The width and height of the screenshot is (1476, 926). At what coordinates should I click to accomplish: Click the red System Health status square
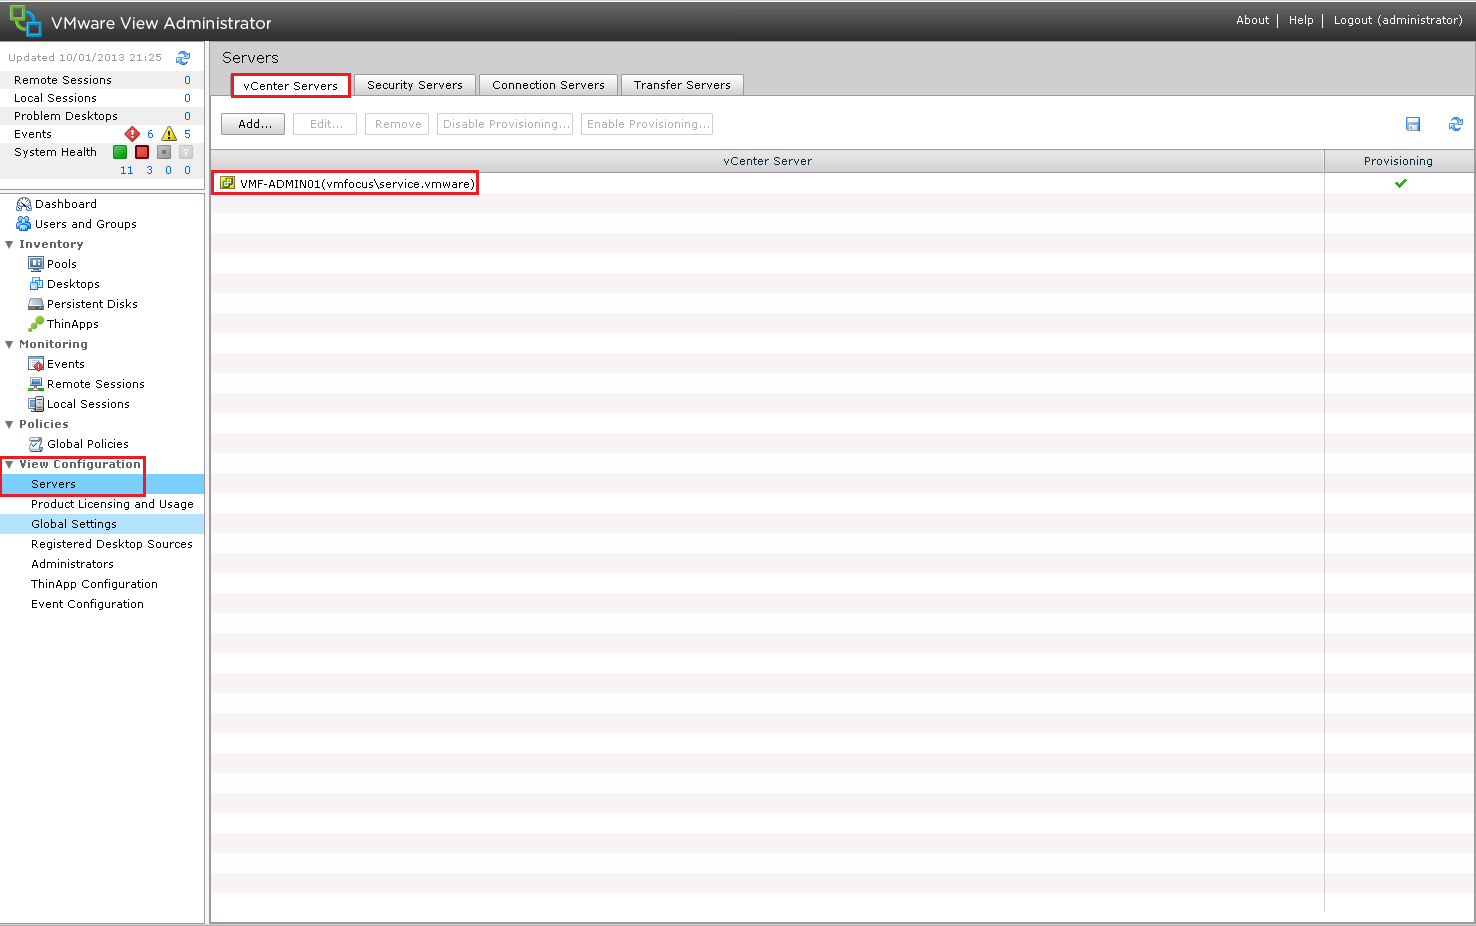click(142, 152)
